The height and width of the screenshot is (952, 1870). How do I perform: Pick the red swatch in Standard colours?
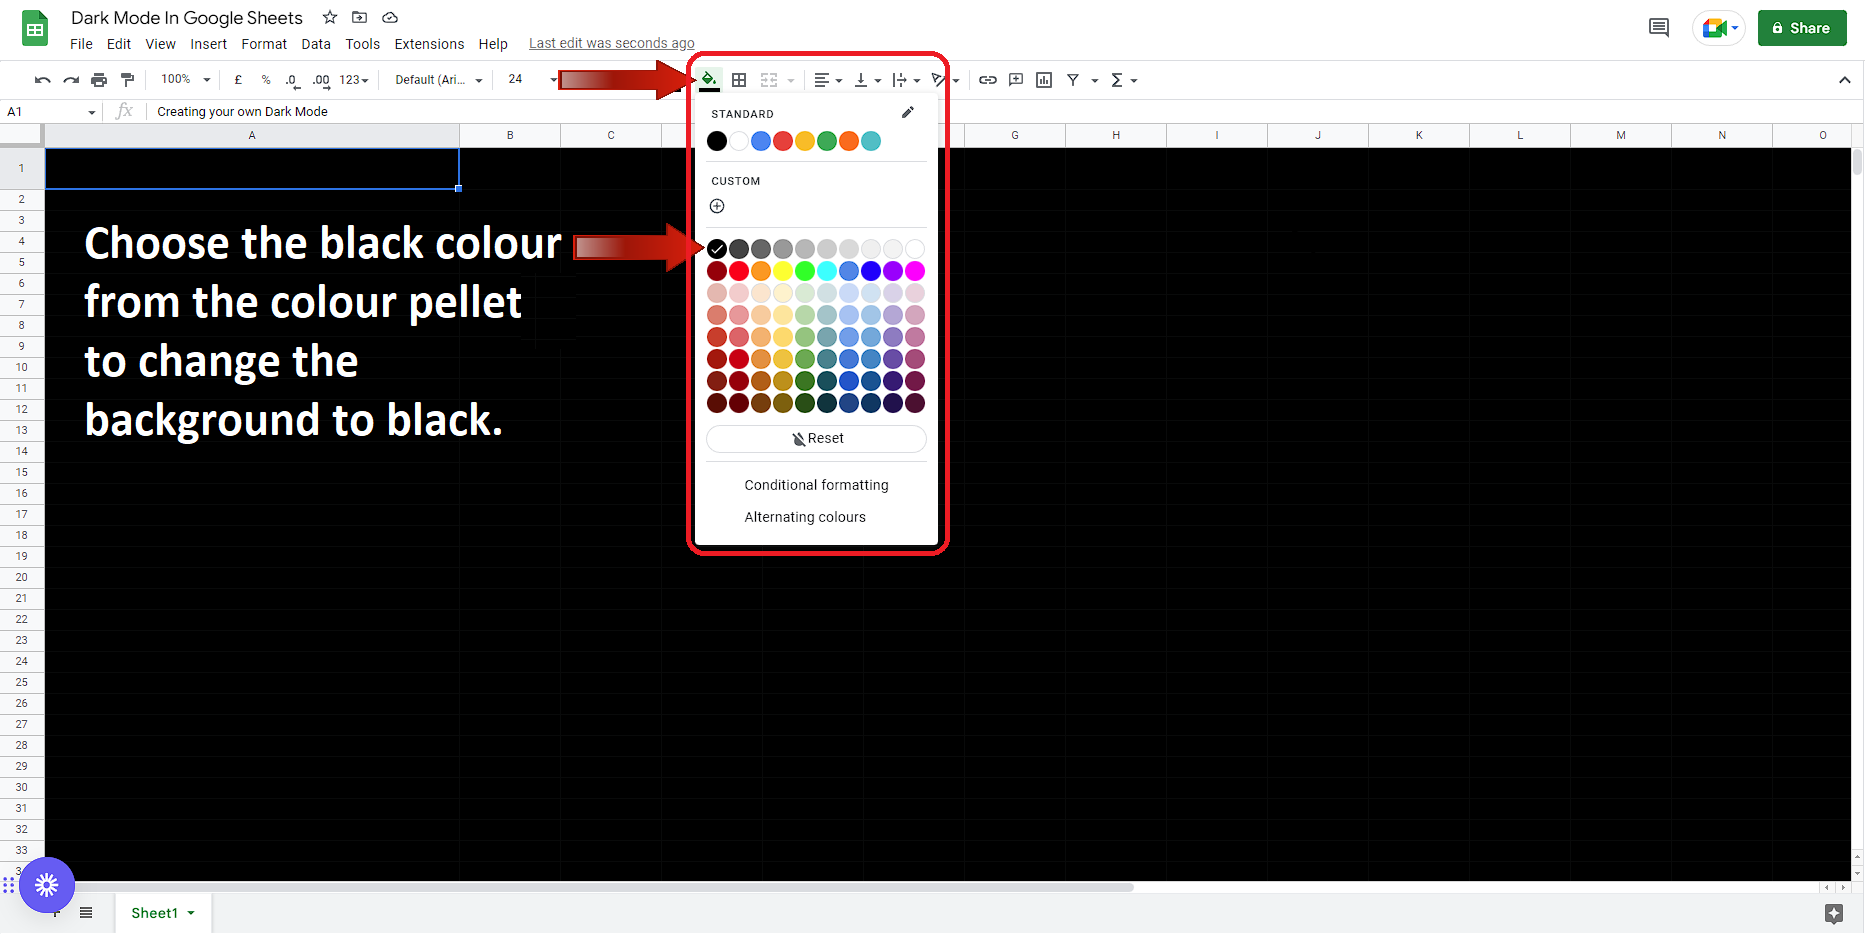pyautogui.click(x=783, y=141)
